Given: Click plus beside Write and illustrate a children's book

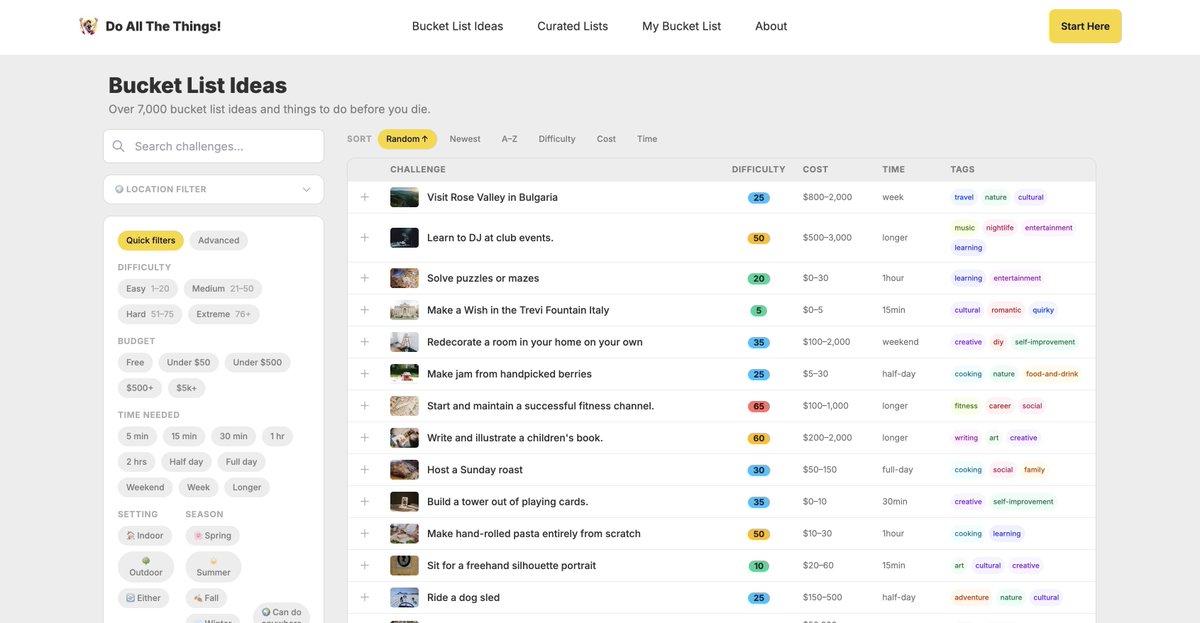Looking at the screenshot, I should pyautogui.click(x=365, y=438).
